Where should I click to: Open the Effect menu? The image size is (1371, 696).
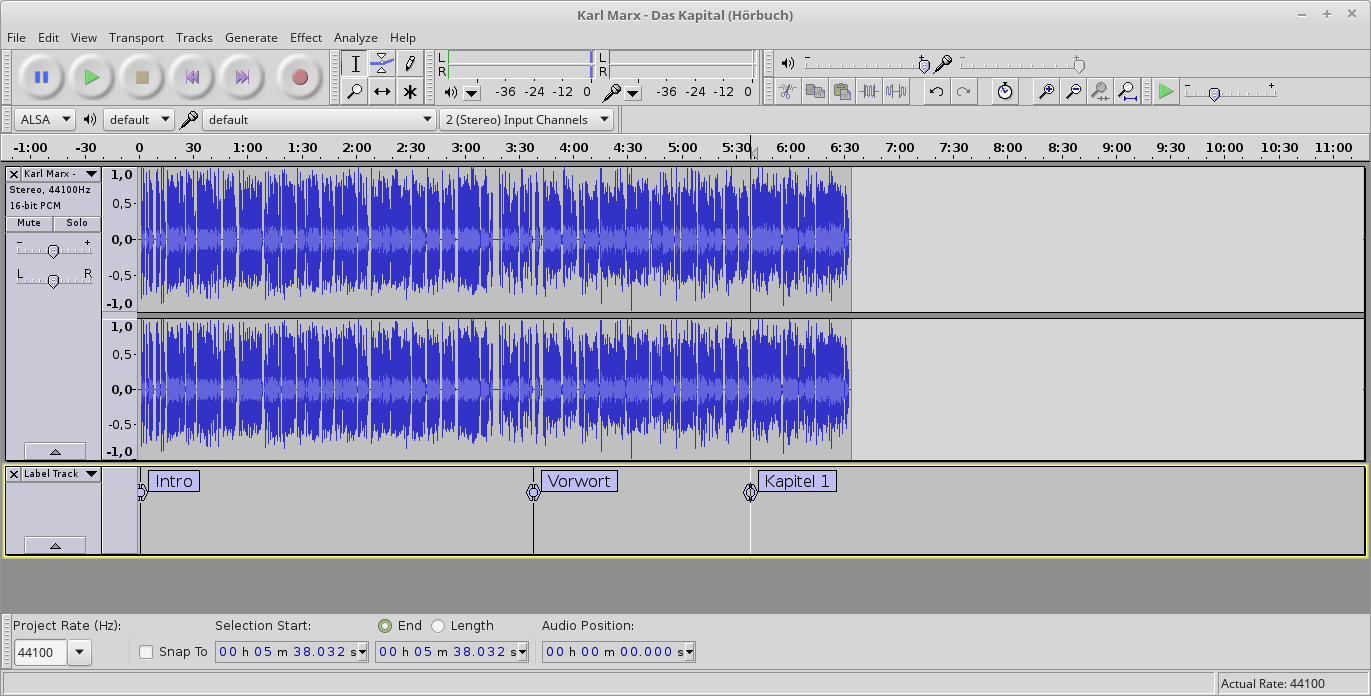(306, 37)
